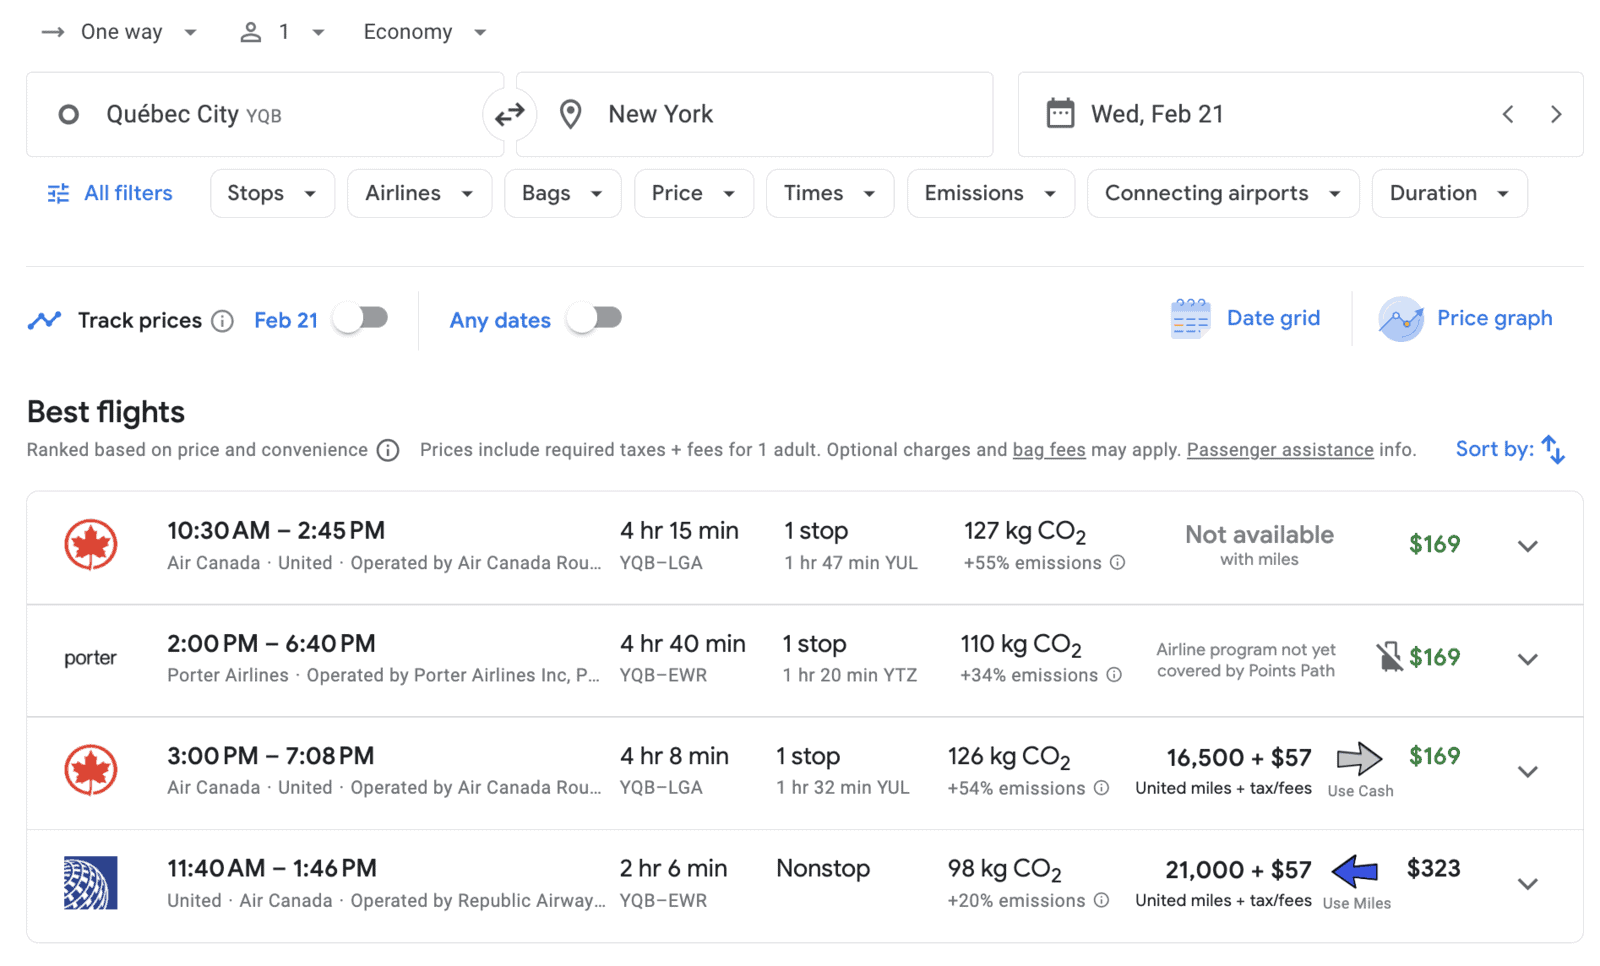The height and width of the screenshot is (966, 1600).
Task: Click the All filters sliders icon
Action: coord(58,193)
